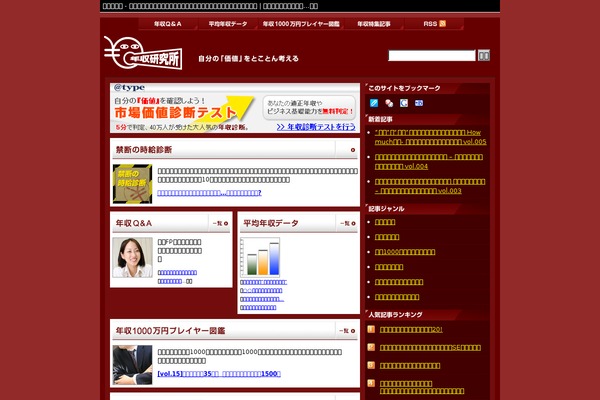Click the 平均年収データ panel heading
This screenshot has height=400, width=600.
click(x=271, y=223)
